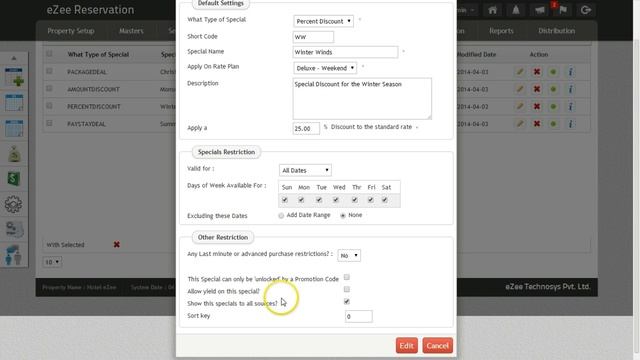Click the PERCENTDISCOUNT cell in the table
Viewport: 640px width, 360px height.
pyautogui.click(x=93, y=107)
